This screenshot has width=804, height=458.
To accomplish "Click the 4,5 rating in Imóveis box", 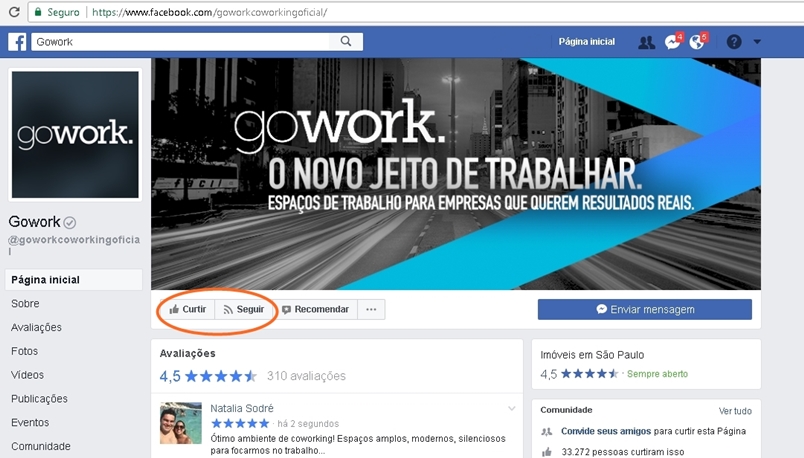I will [x=548, y=374].
